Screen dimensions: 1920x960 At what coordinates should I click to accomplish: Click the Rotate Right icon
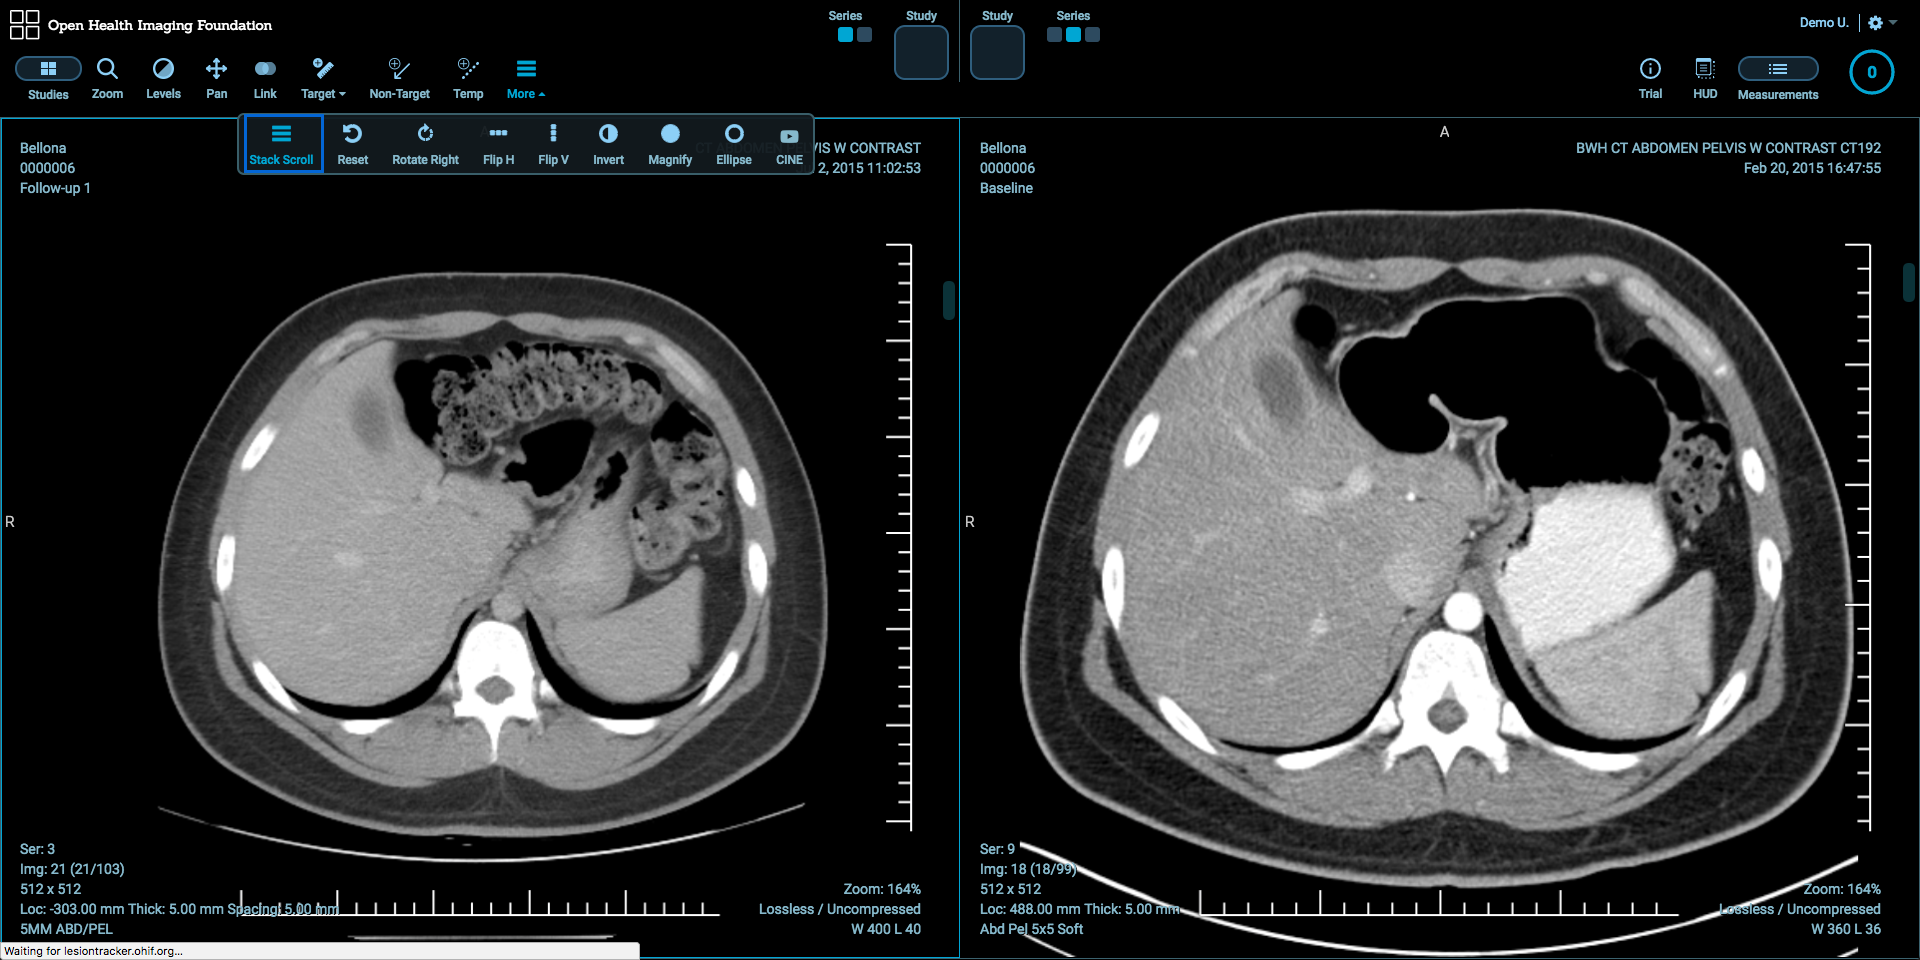[425, 144]
